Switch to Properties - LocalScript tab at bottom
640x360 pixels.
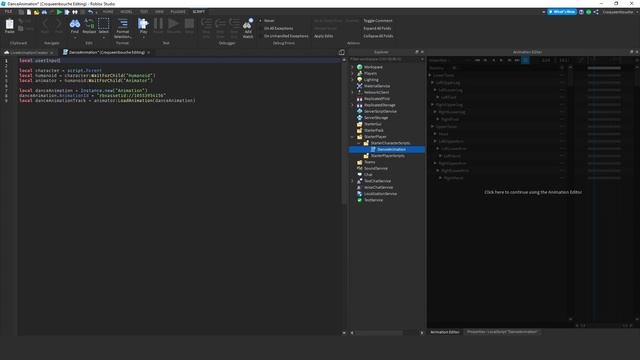(502, 332)
